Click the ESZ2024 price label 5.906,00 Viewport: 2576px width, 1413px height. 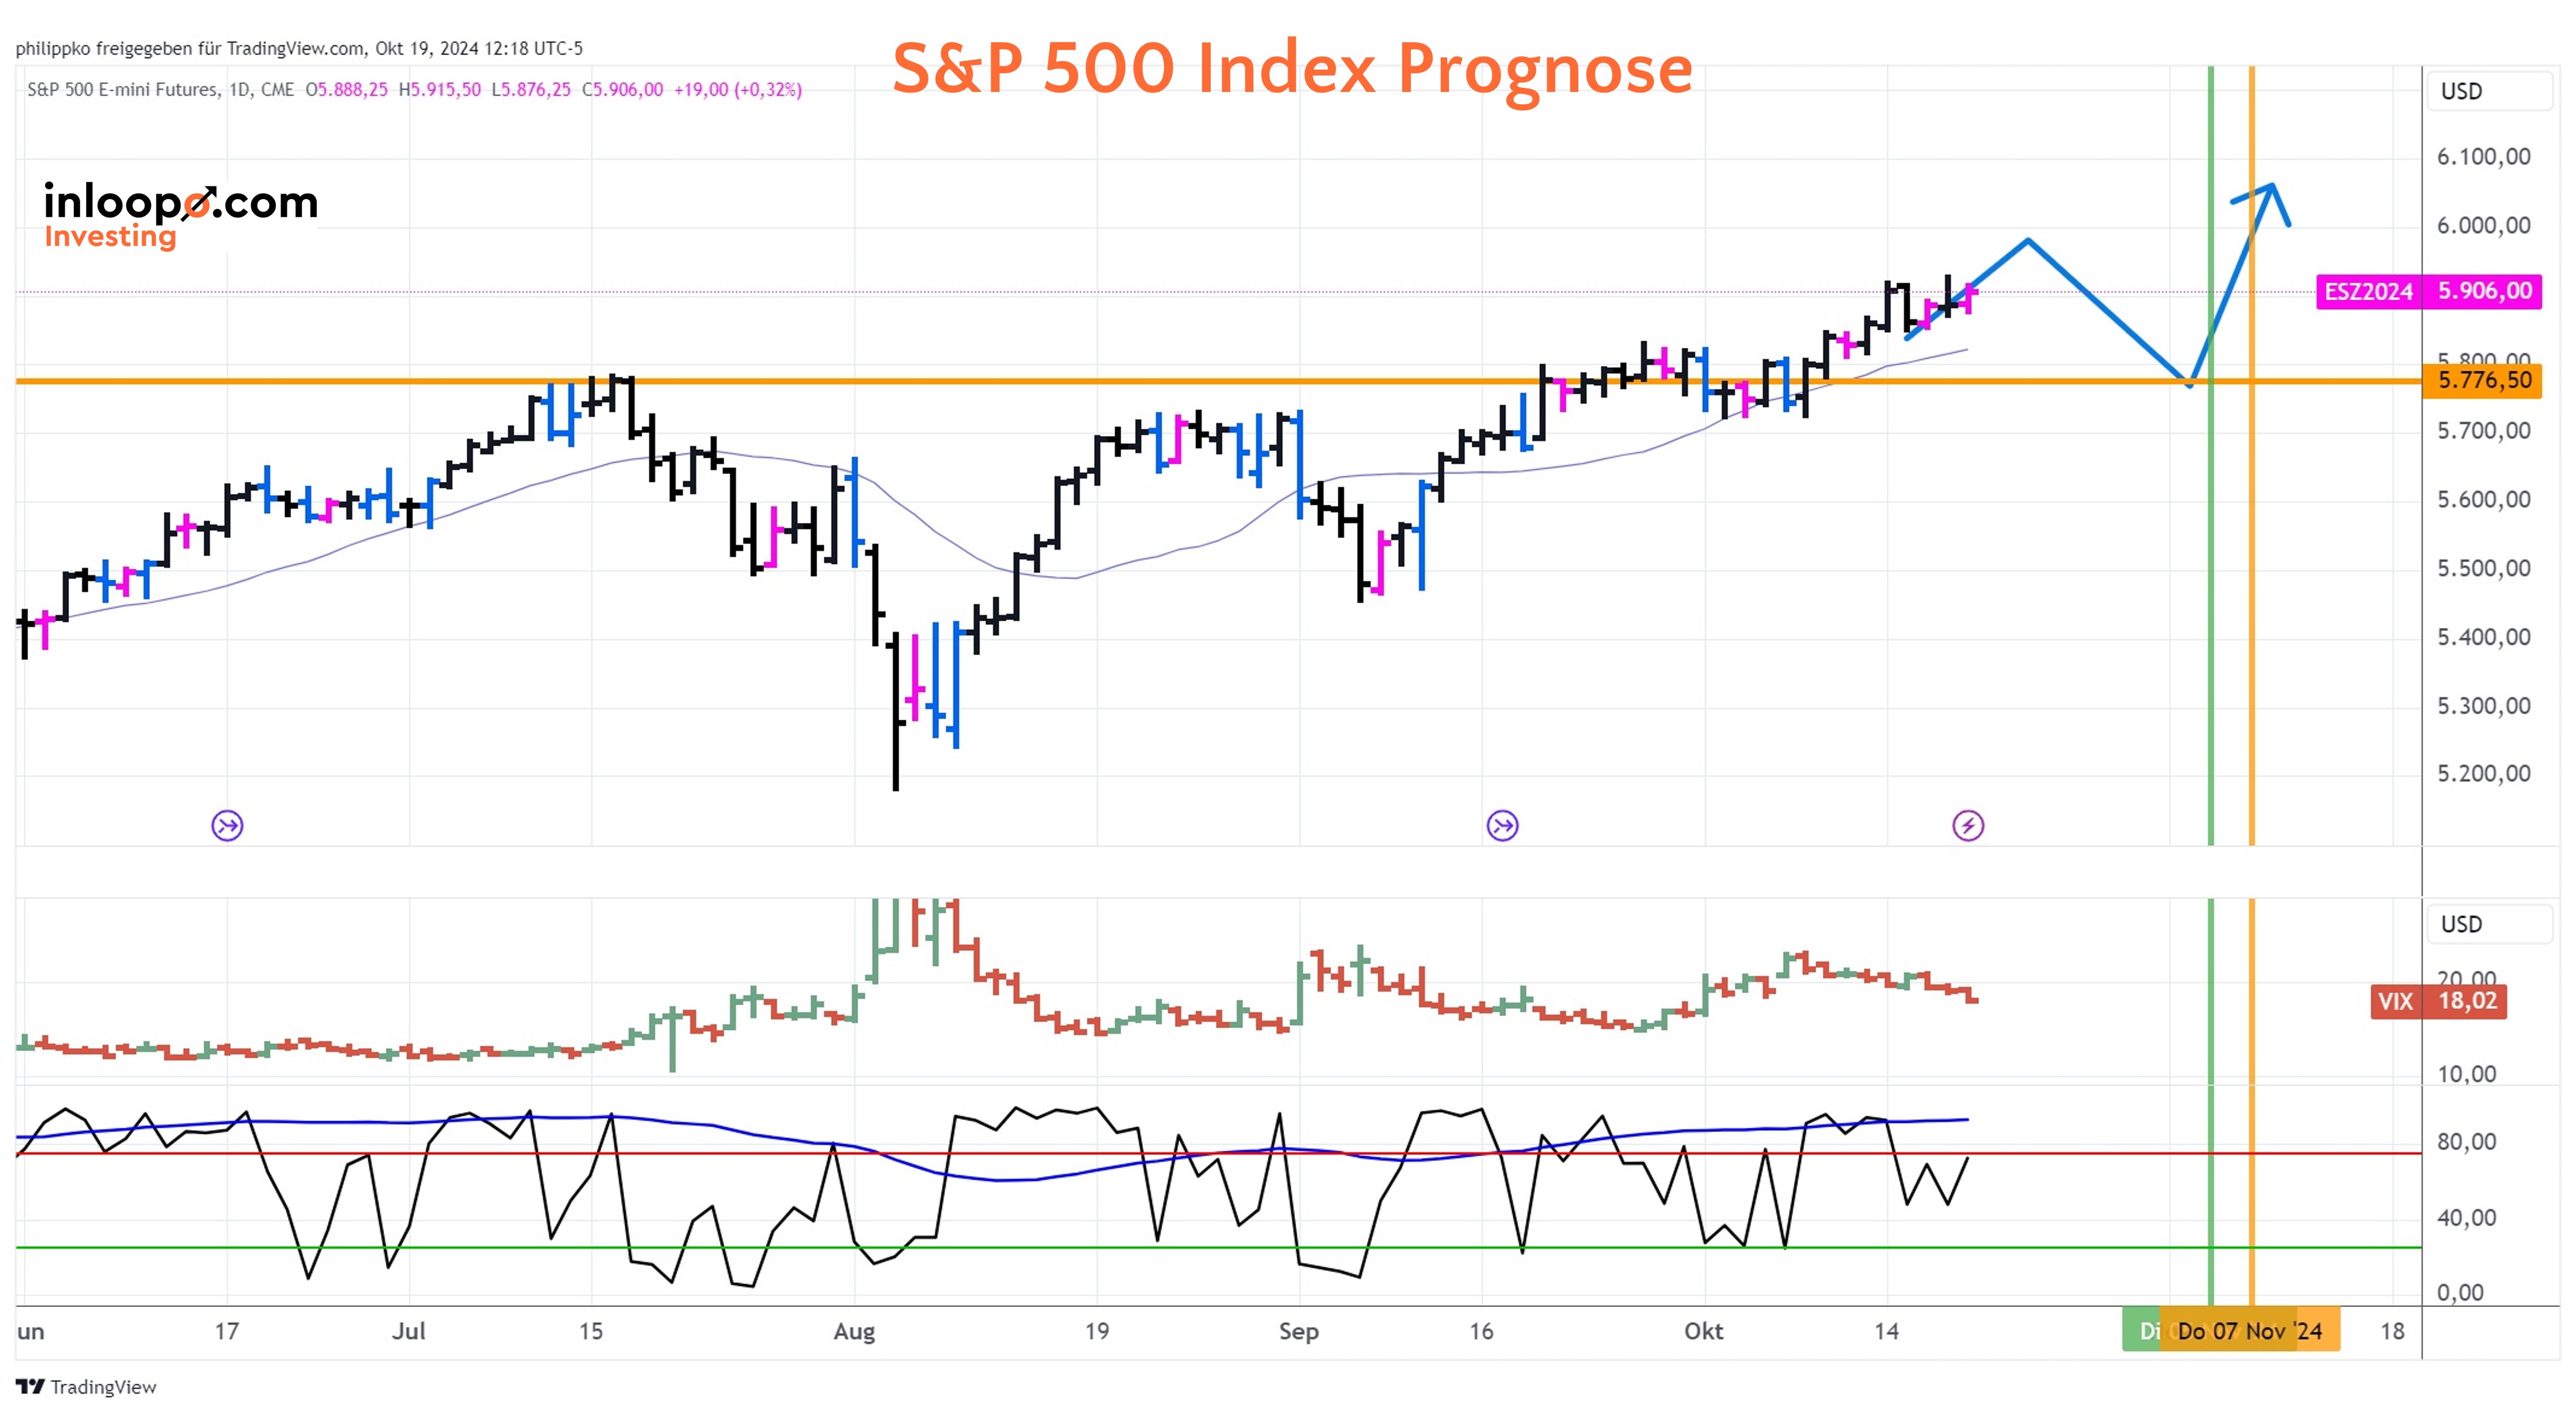pos(2428,291)
